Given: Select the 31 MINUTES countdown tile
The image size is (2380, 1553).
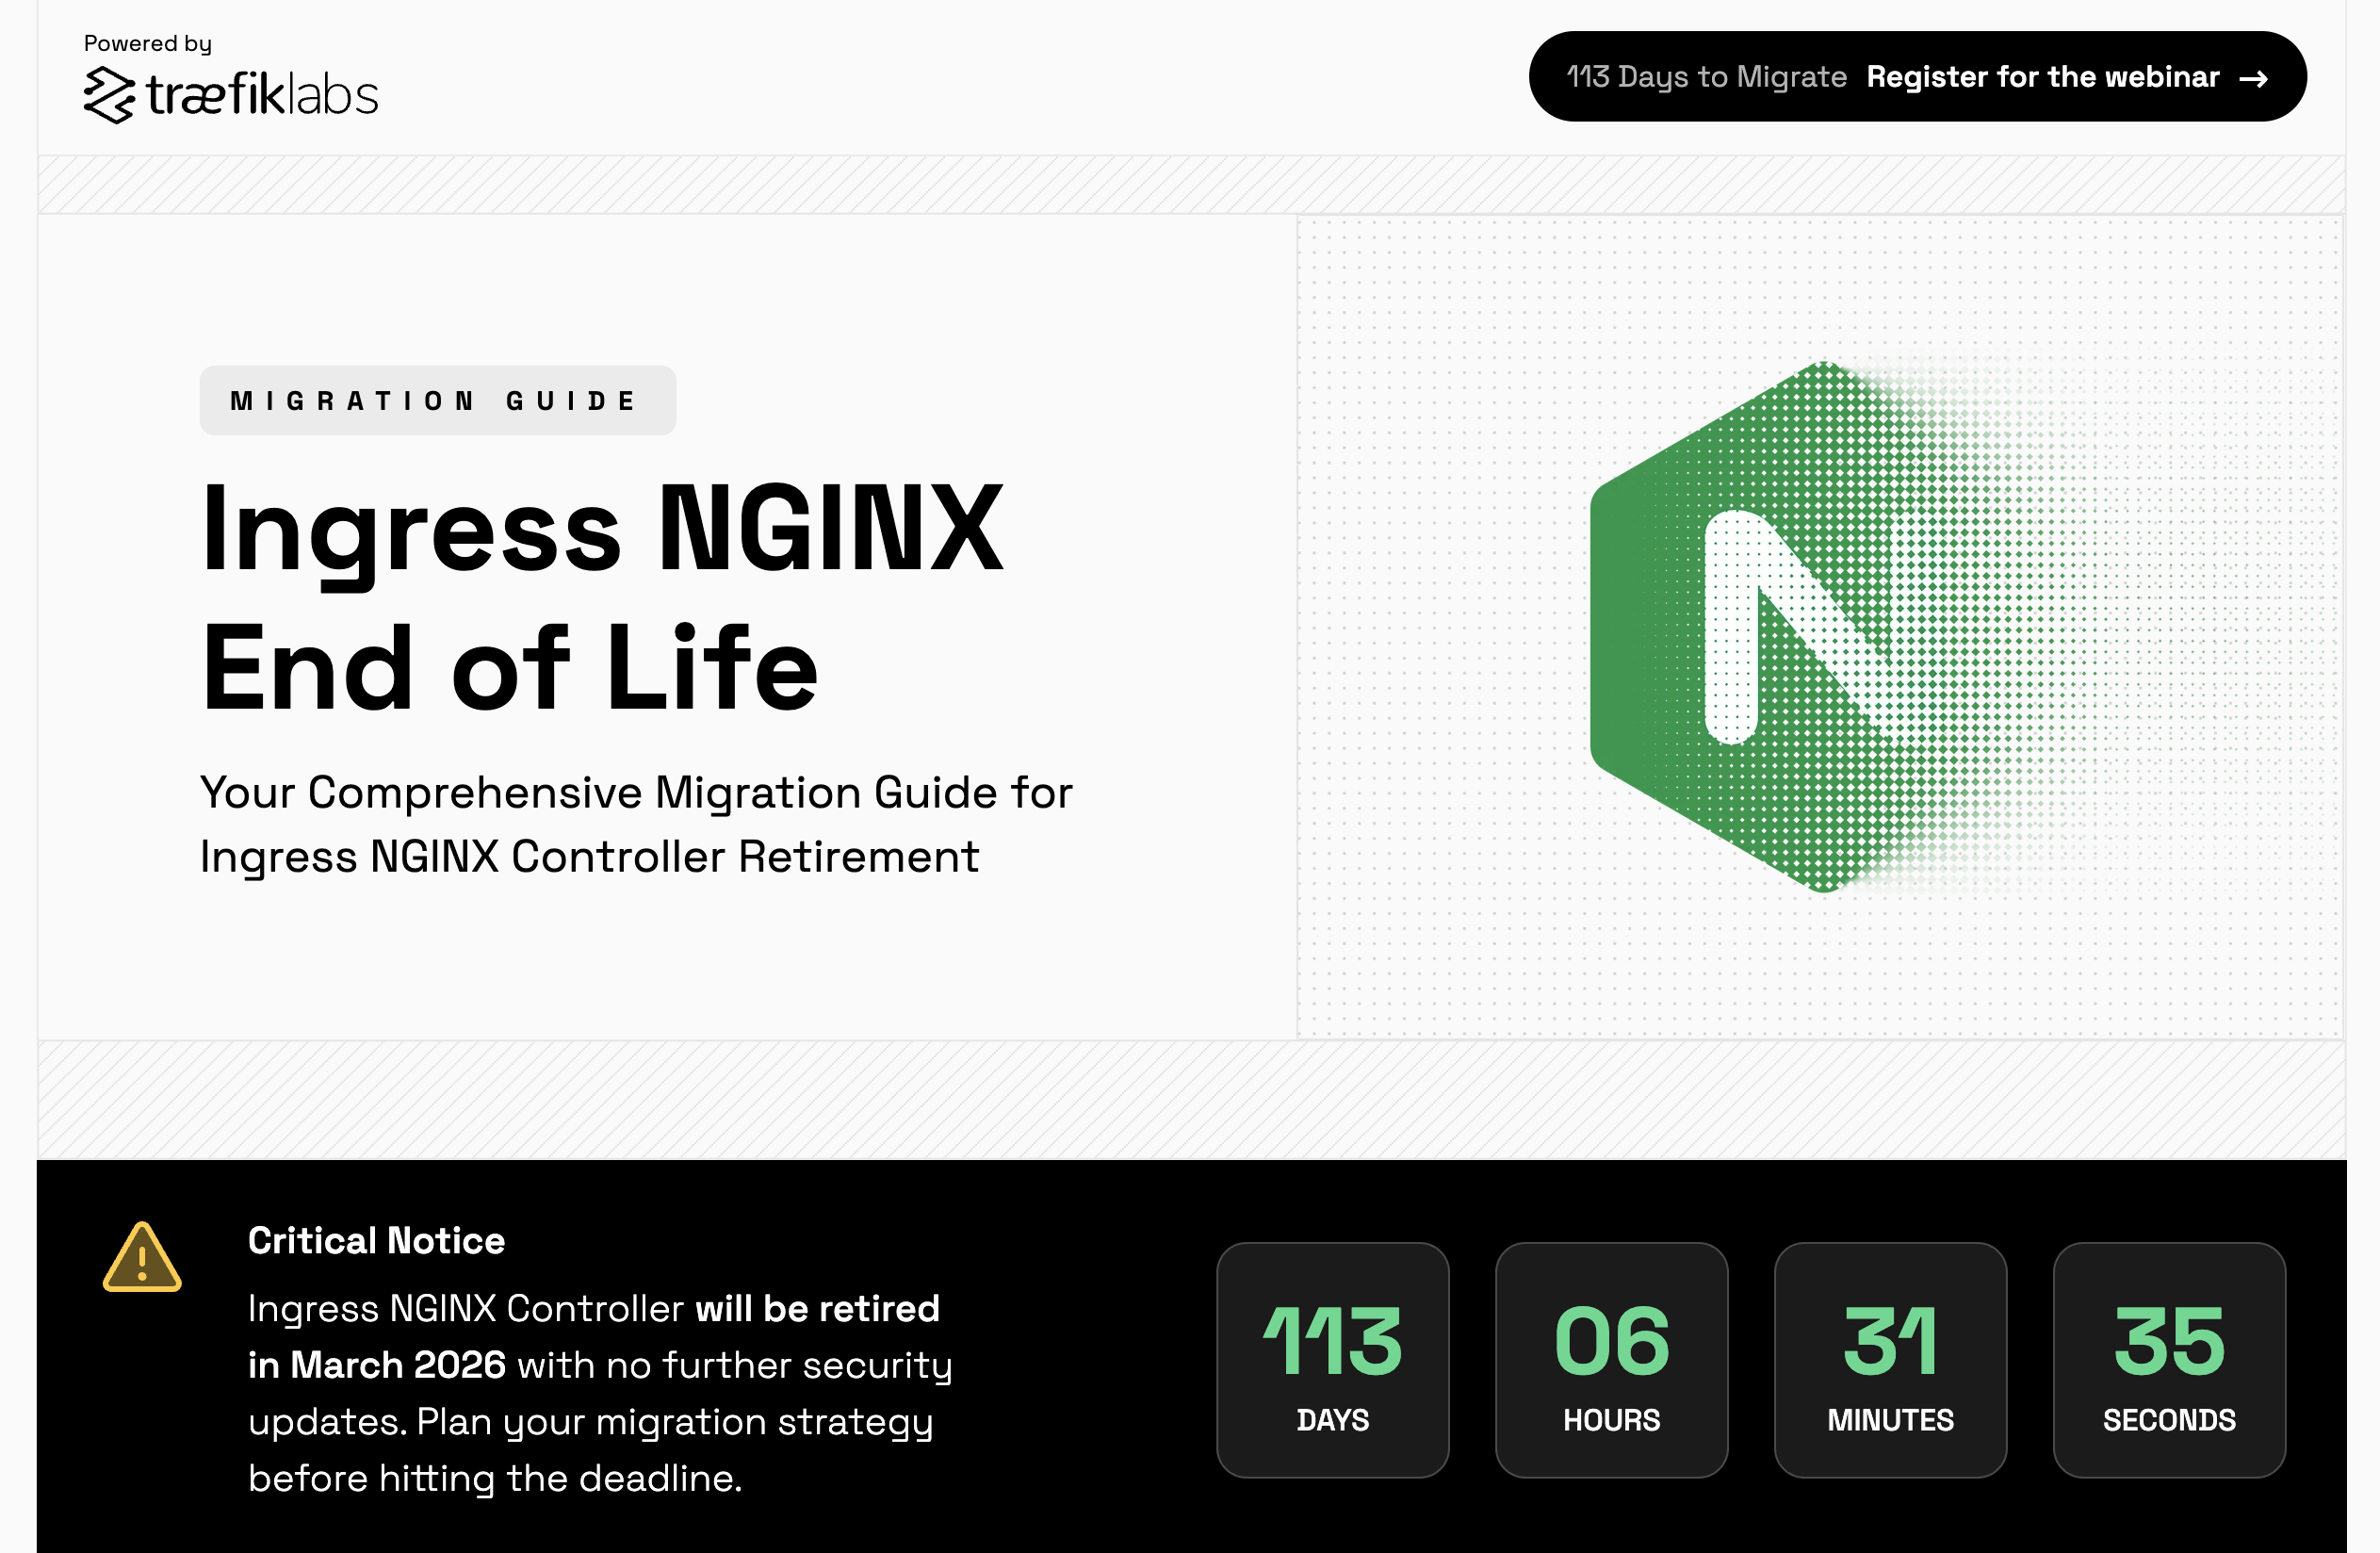Looking at the screenshot, I should tap(1890, 1360).
